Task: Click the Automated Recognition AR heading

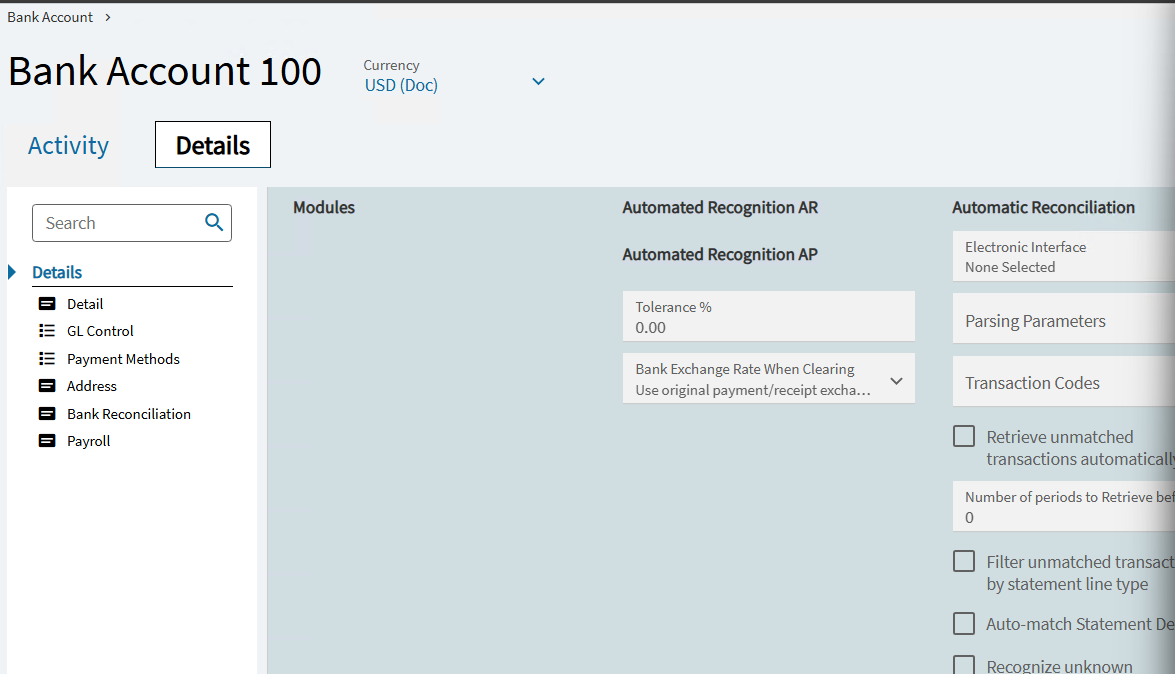Action: tap(720, 208)
